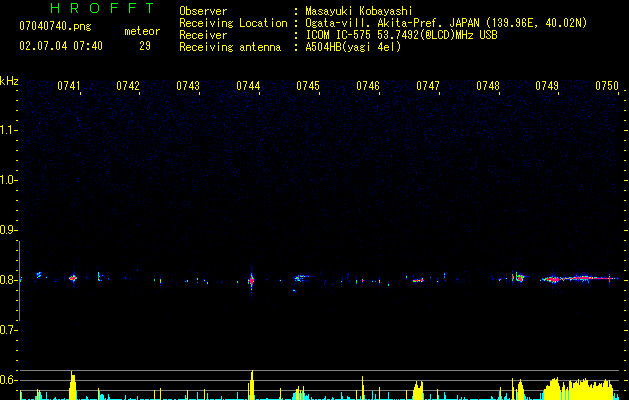629x400 pixels.
Task: Click the Observer field label
Action: point(203,11)
